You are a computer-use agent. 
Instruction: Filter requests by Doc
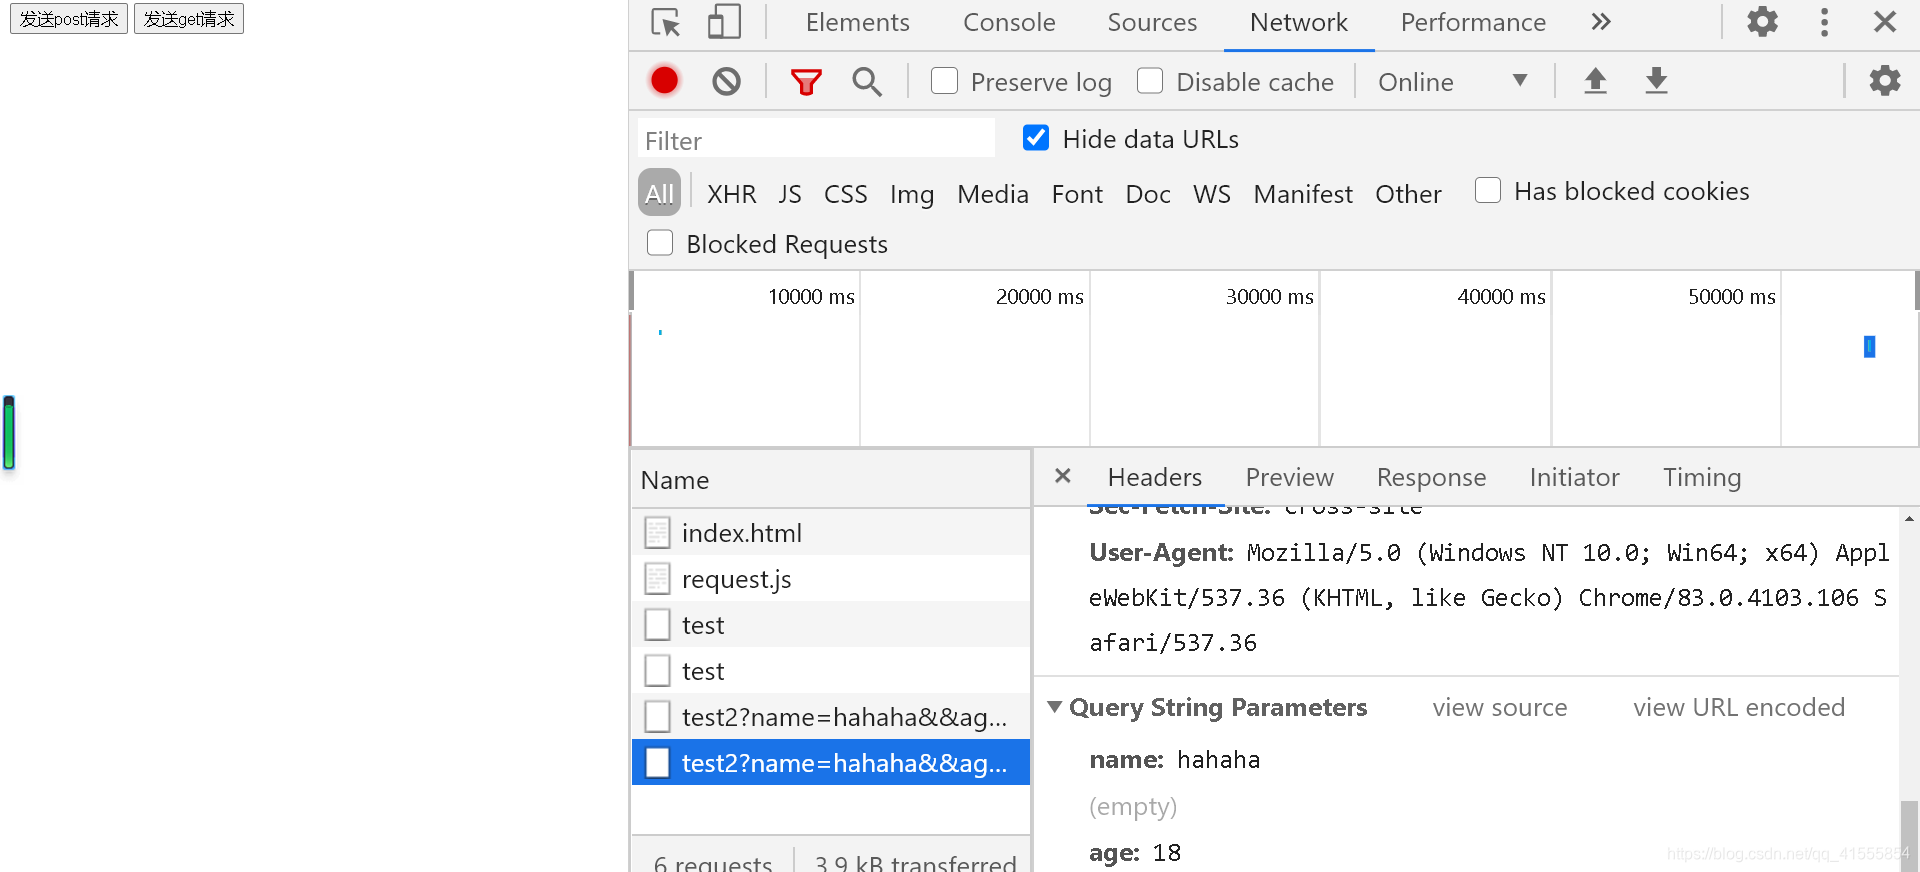1148,194
